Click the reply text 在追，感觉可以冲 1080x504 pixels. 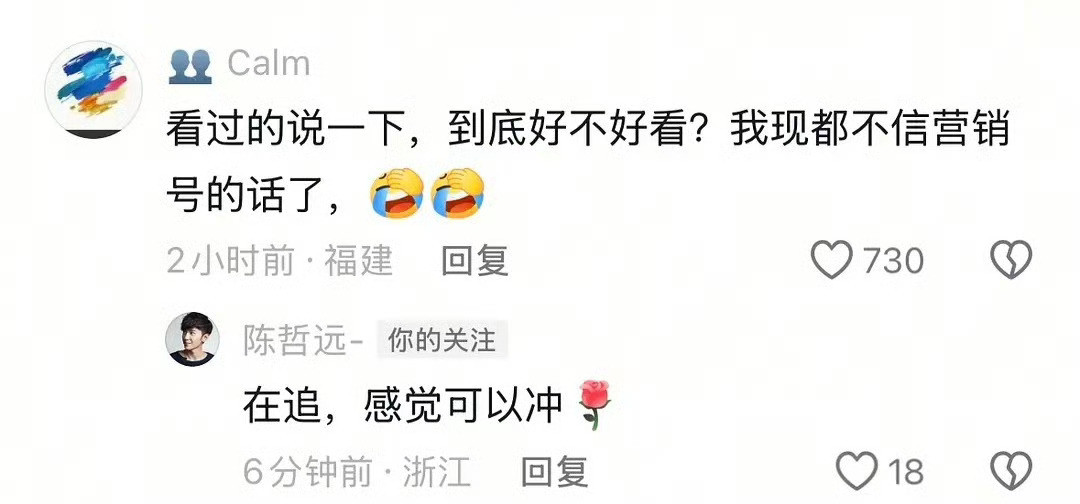click(403, 406)
